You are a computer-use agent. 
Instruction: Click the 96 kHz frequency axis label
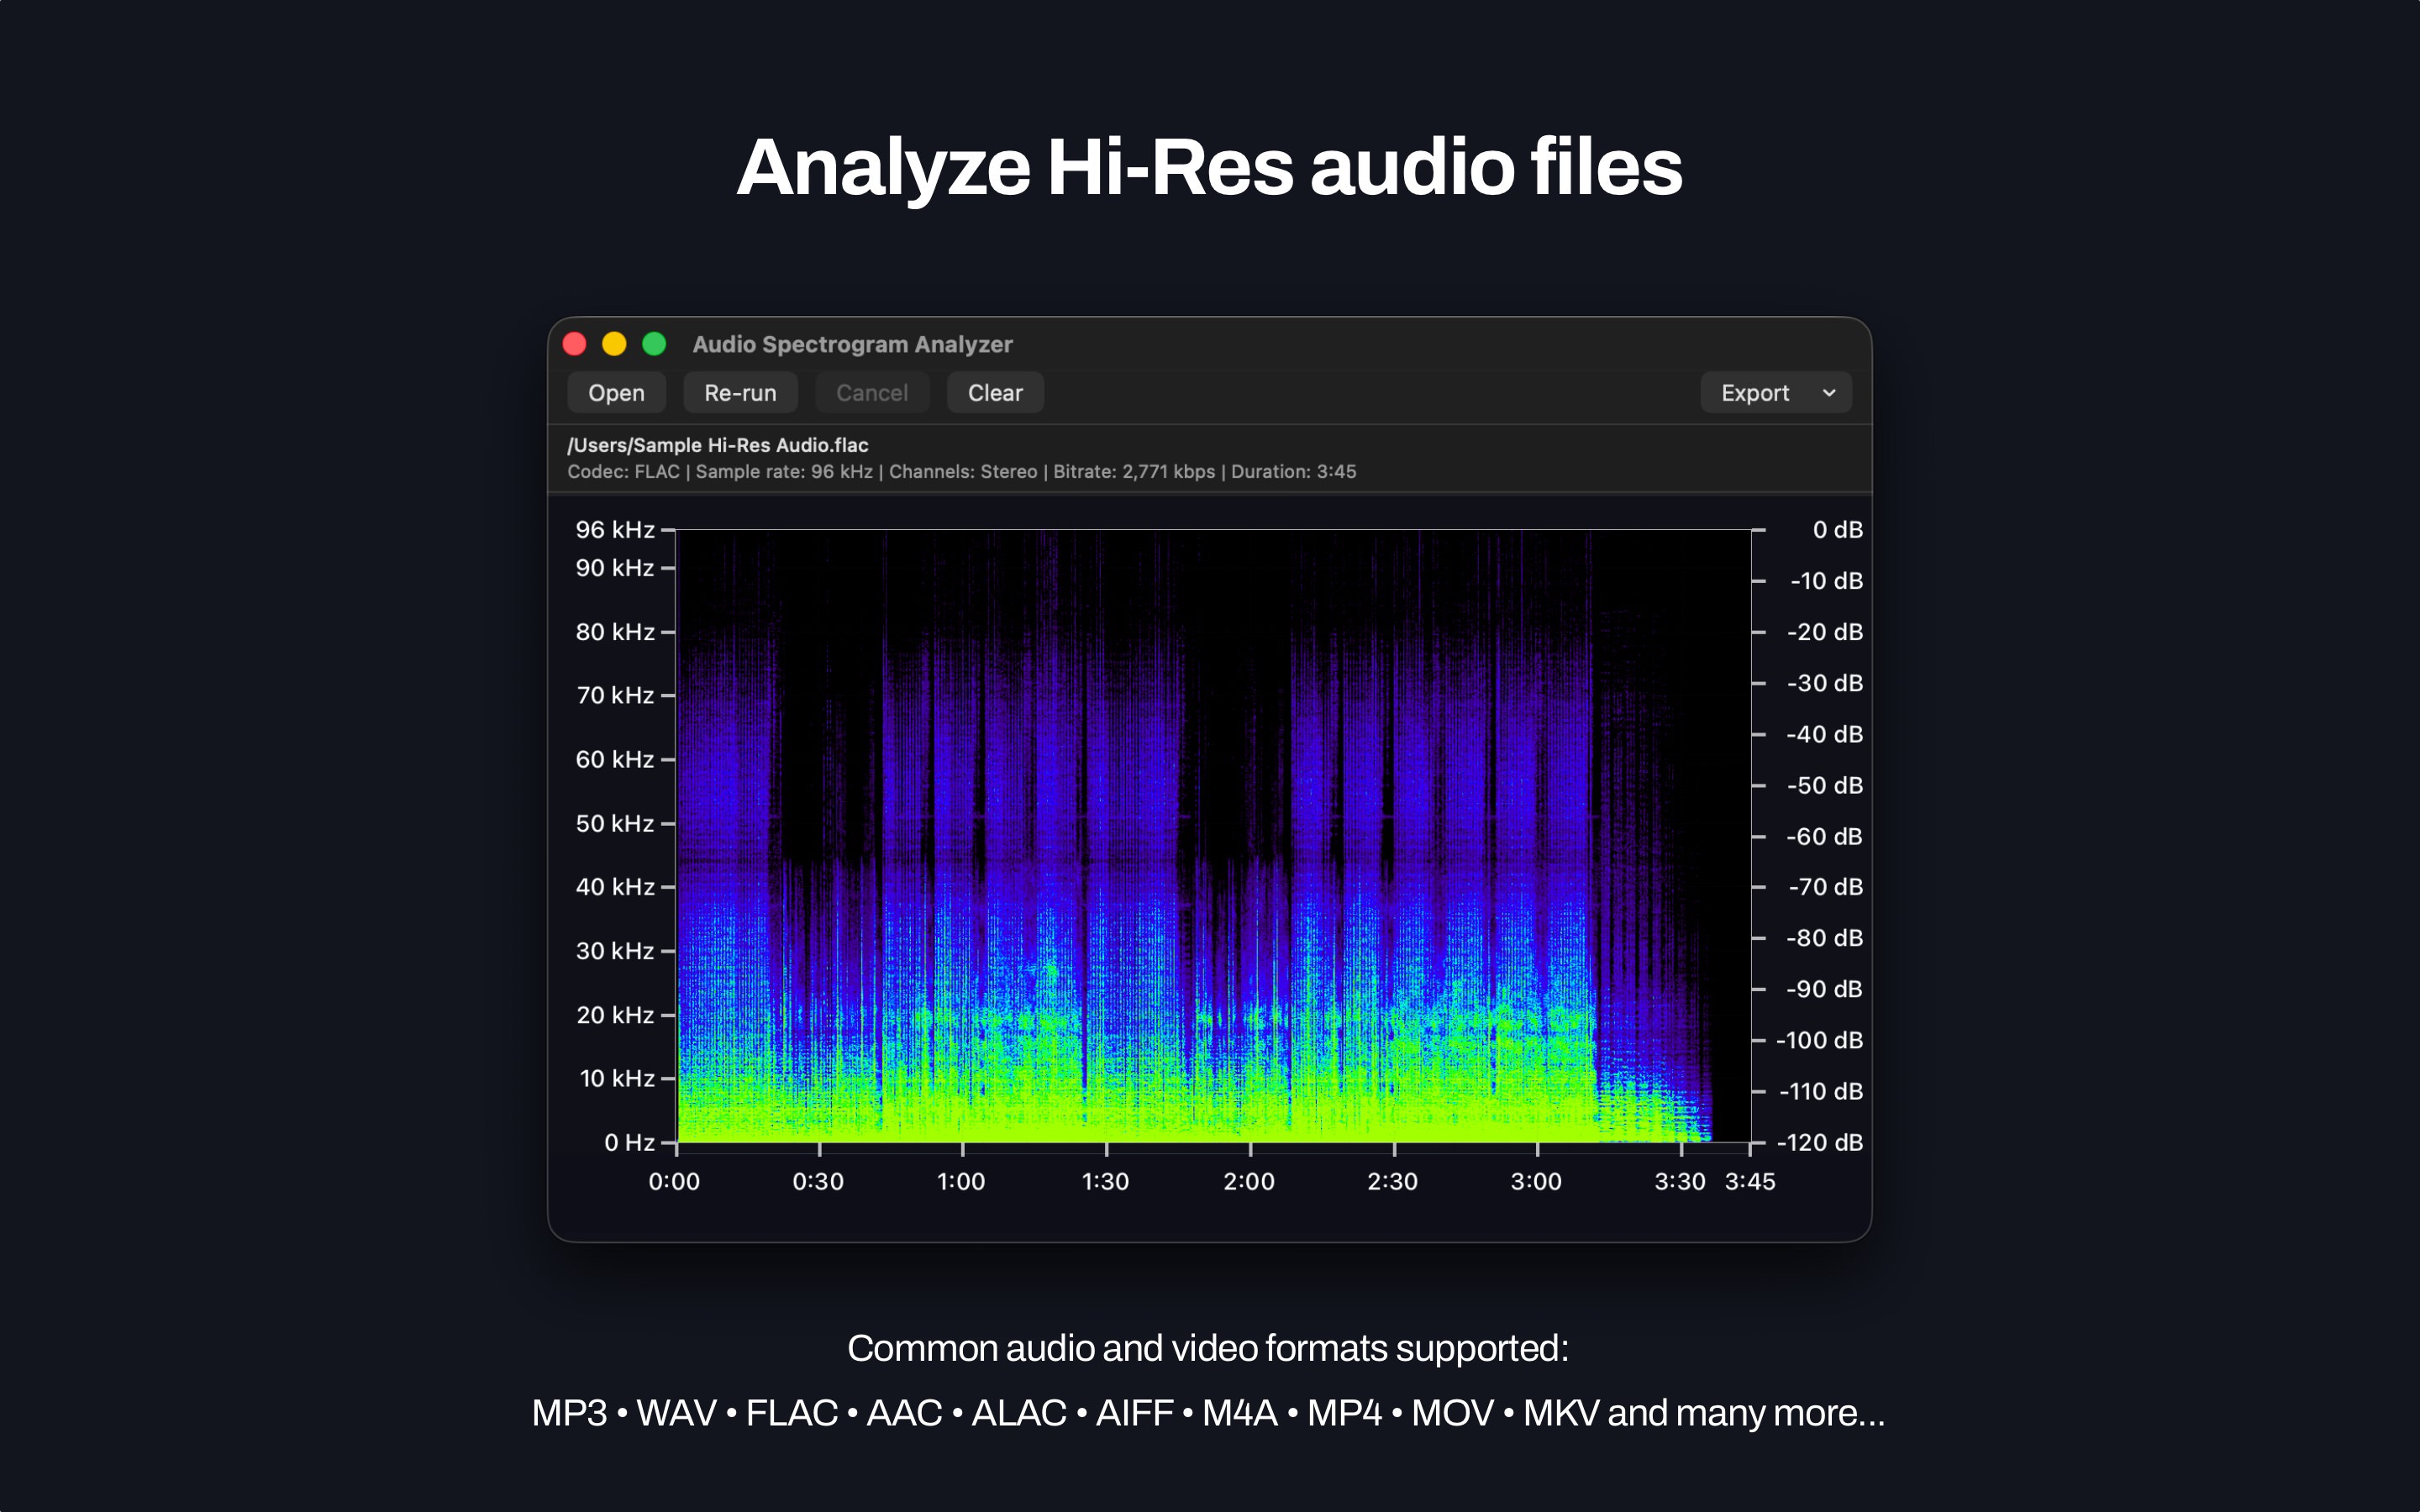pos(614,530)
